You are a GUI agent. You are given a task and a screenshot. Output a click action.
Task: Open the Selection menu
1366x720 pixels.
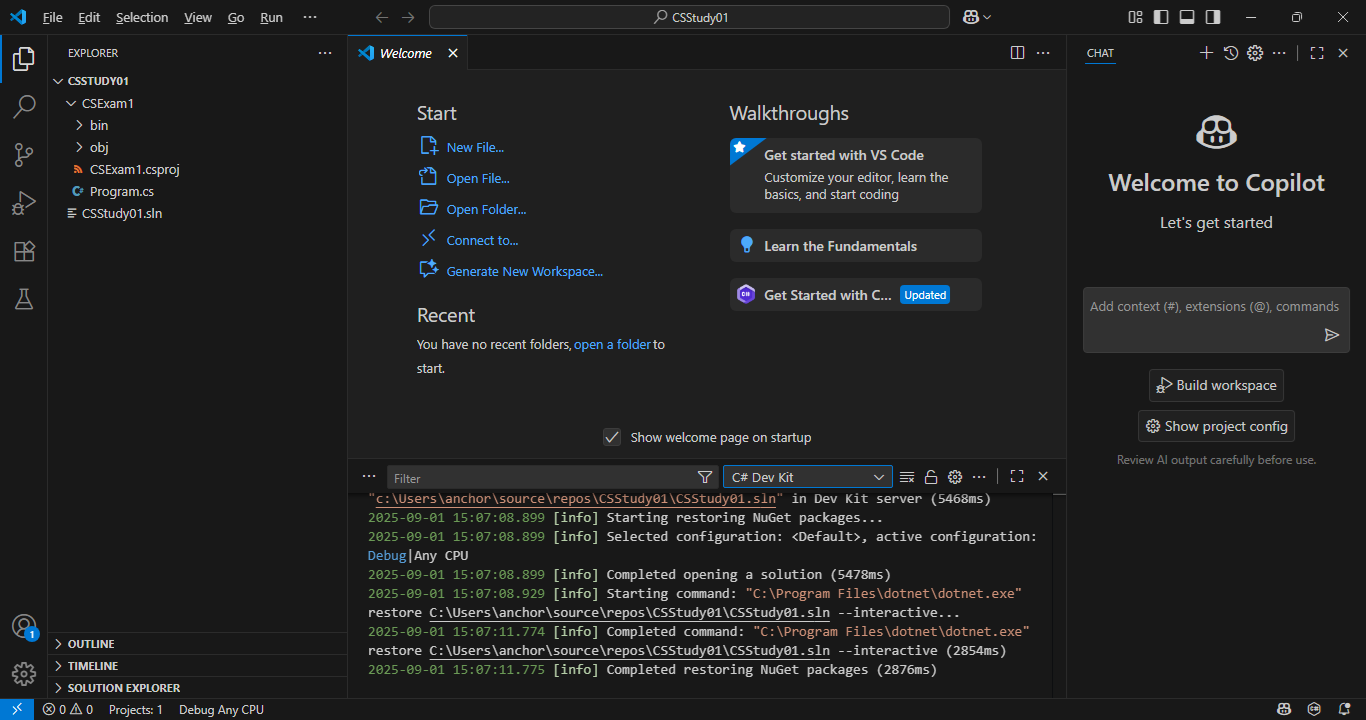[142, 17]
